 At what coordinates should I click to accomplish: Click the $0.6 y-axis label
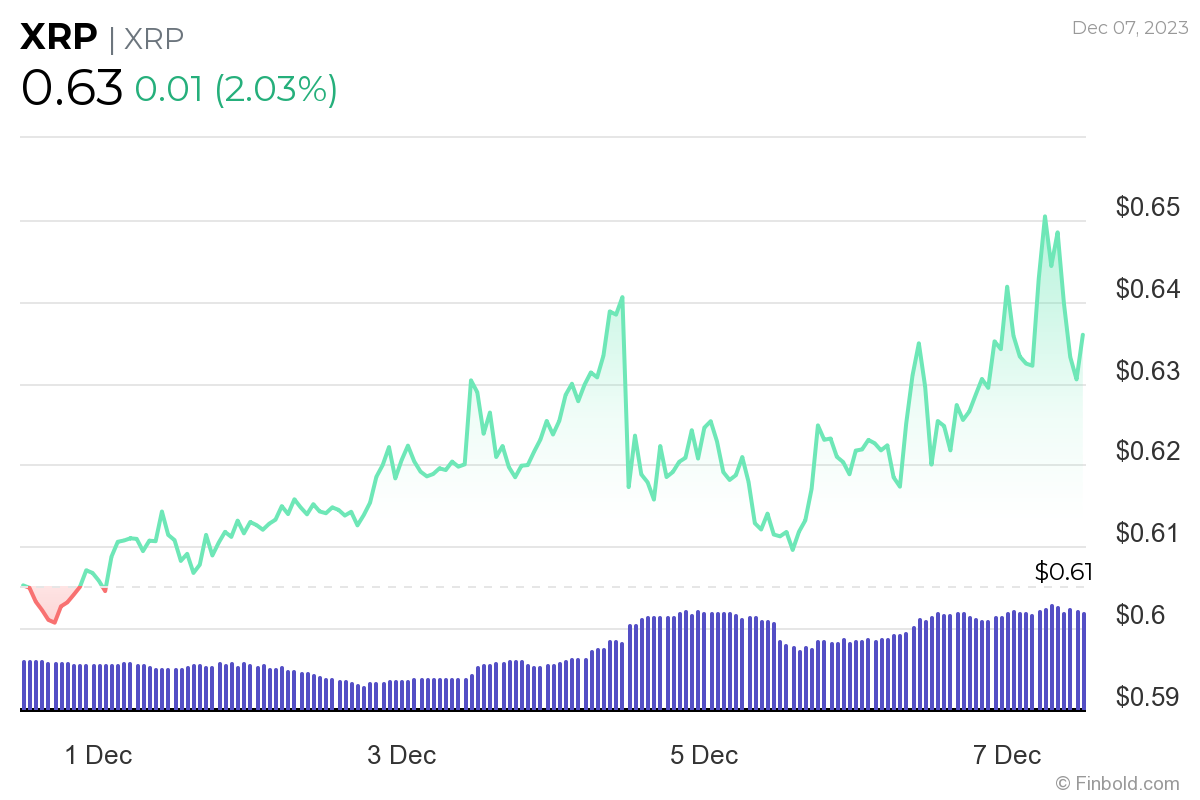click(x=1142, y=615)
